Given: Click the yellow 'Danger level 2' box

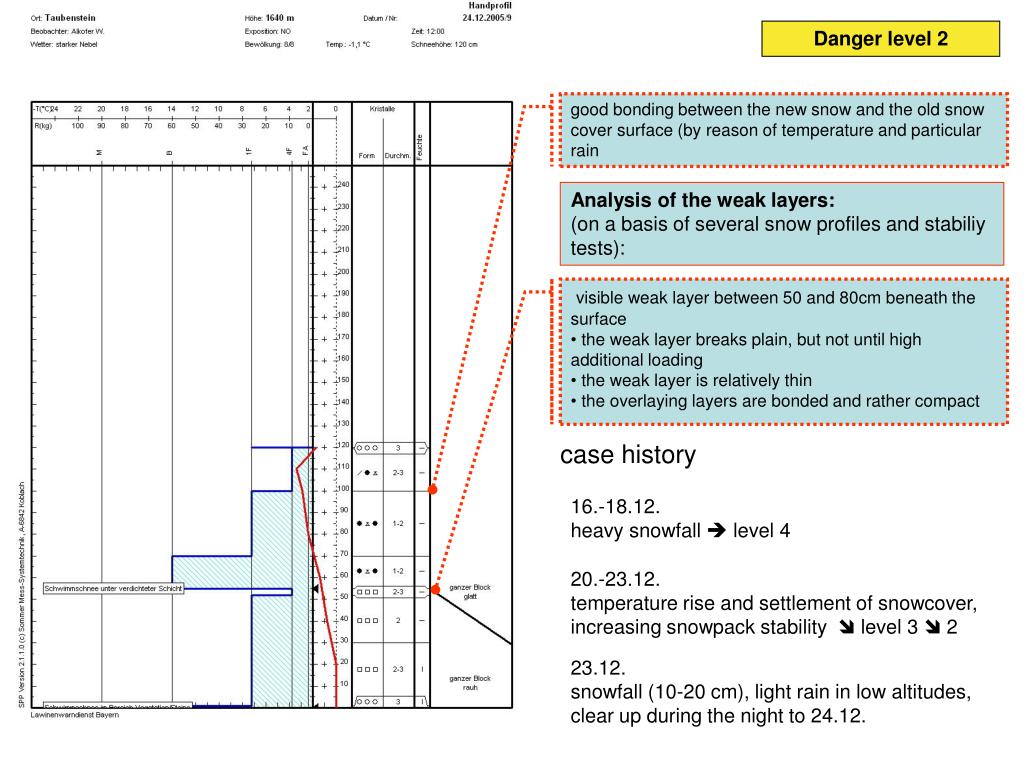Looking at the screenshot, I should pos(880,39).
